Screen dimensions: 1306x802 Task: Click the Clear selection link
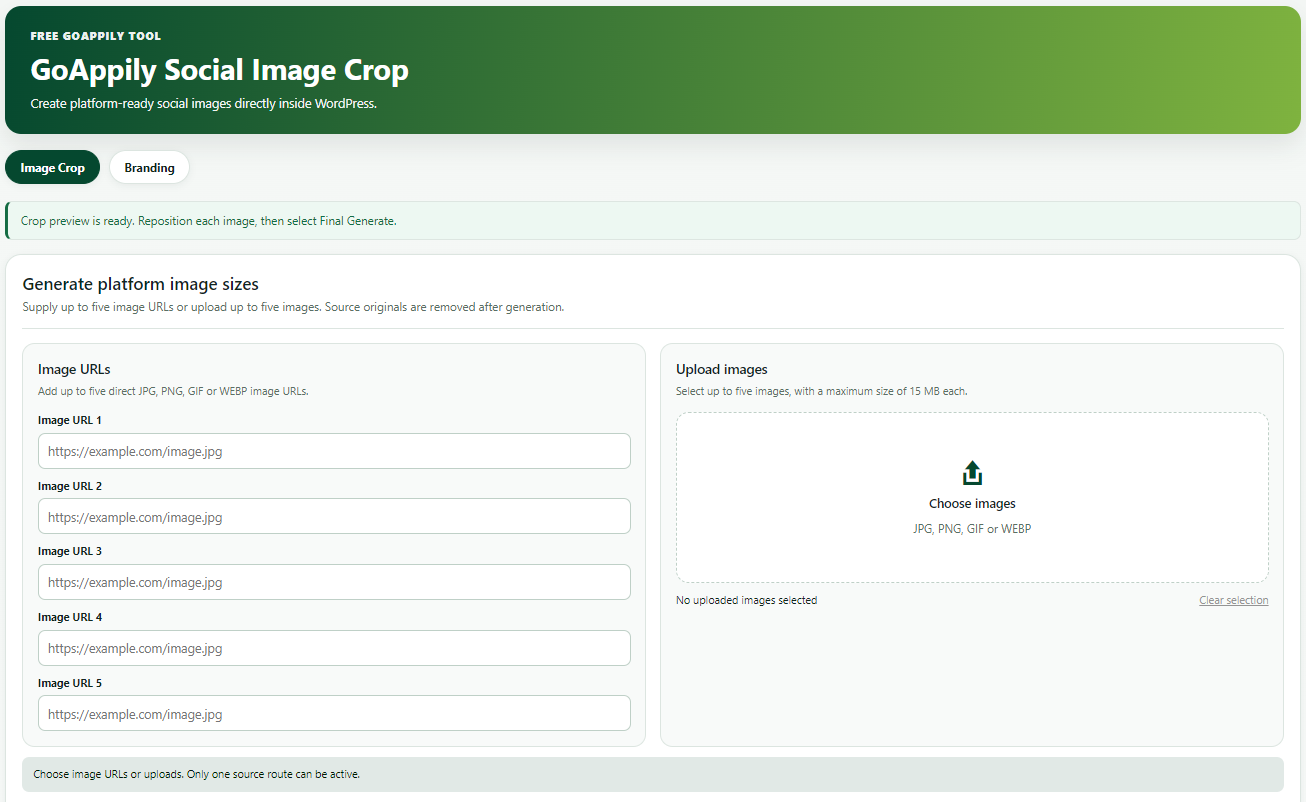1234,600
